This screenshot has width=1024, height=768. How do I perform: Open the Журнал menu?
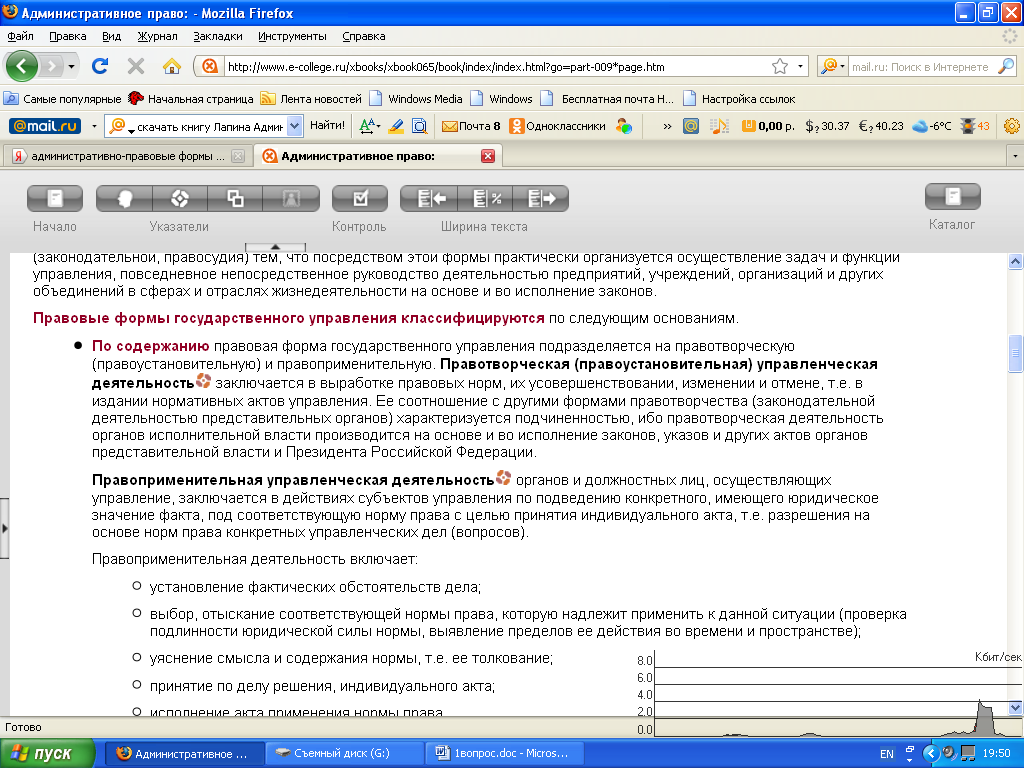coord(157,37)
